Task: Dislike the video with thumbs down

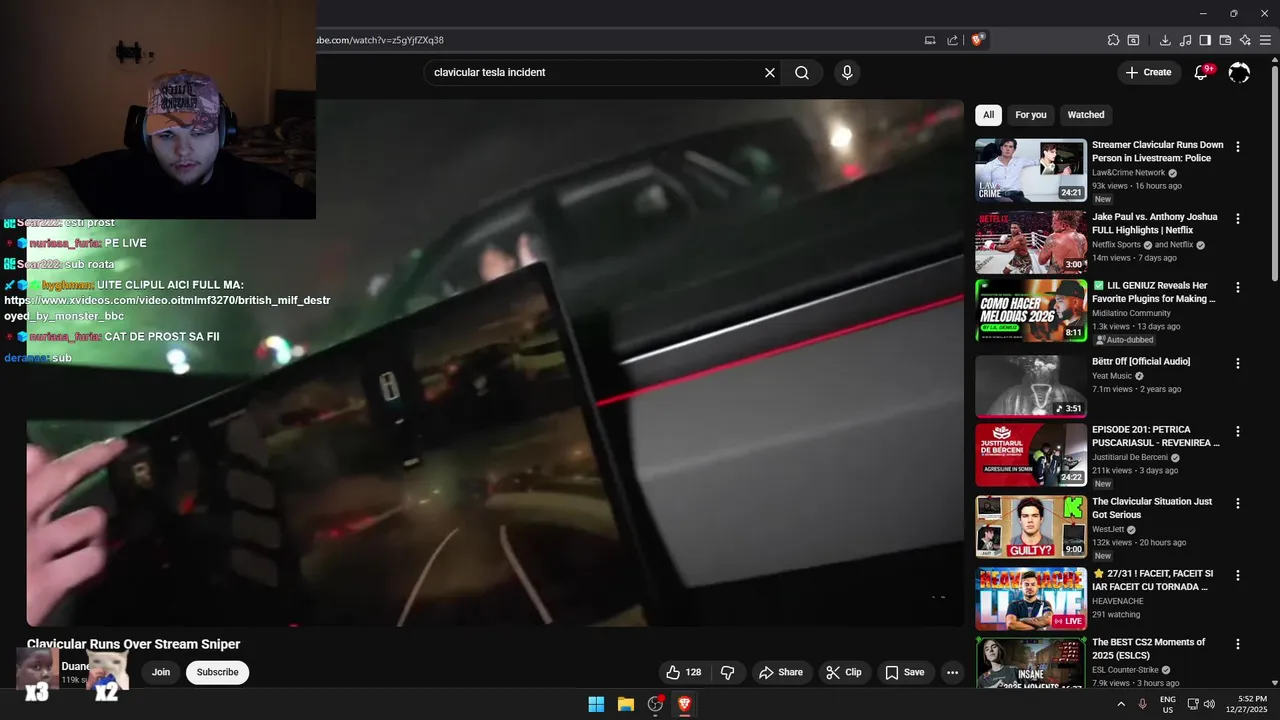Action: point(728,672)
